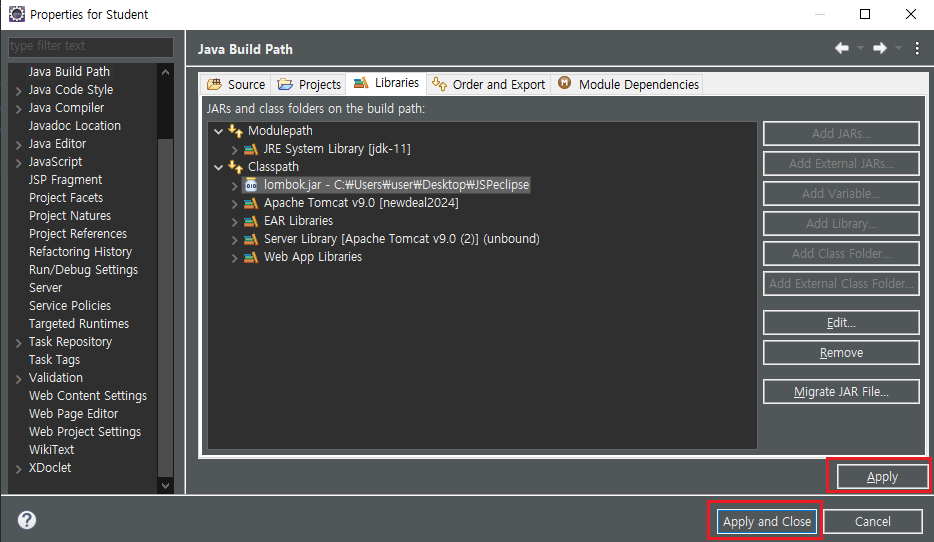Select Run/Debug Settings in sidebar
Image resolution: width=934 pixels, height=542 pixels.
pyautogui.click(x=83, y=270)
